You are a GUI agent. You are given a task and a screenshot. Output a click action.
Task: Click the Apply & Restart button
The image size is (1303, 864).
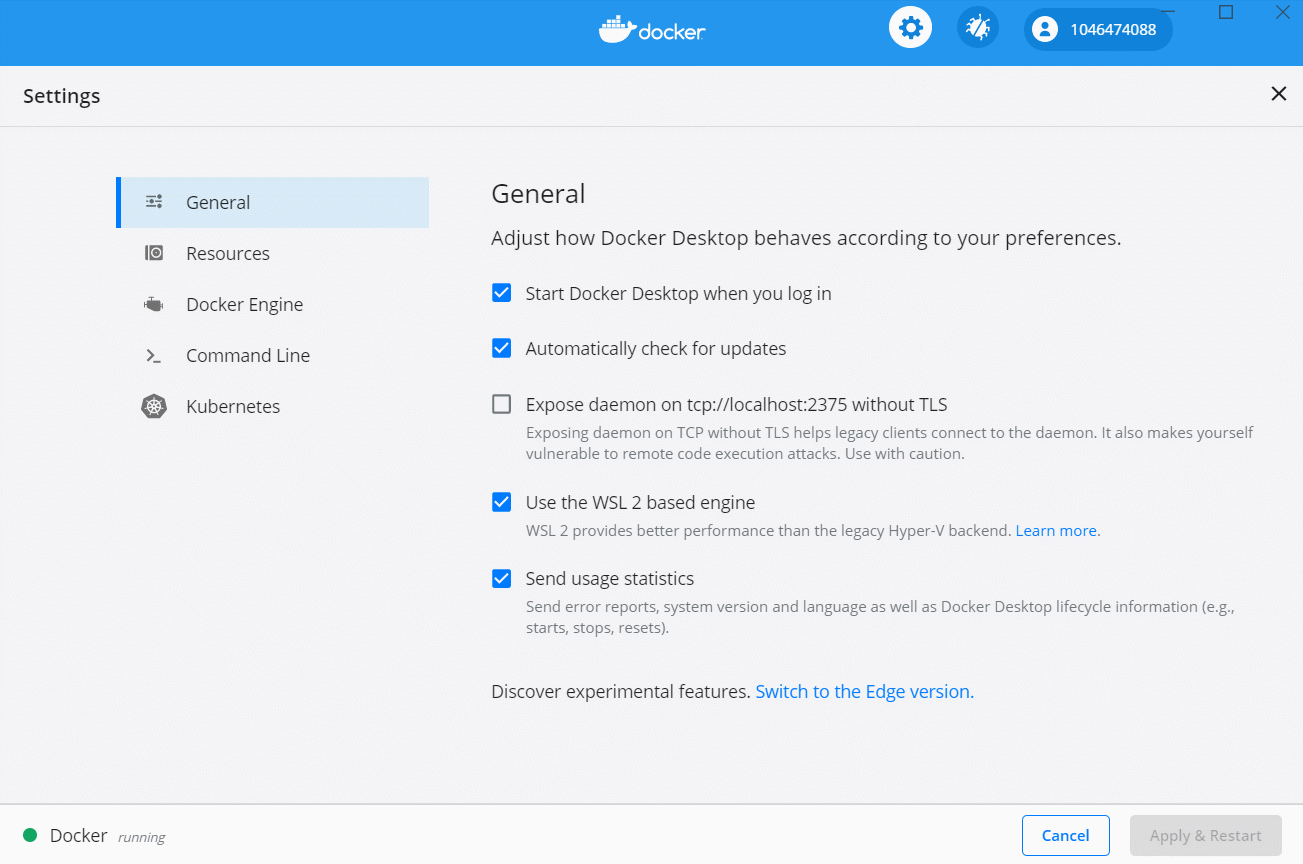coord(1205,835)
